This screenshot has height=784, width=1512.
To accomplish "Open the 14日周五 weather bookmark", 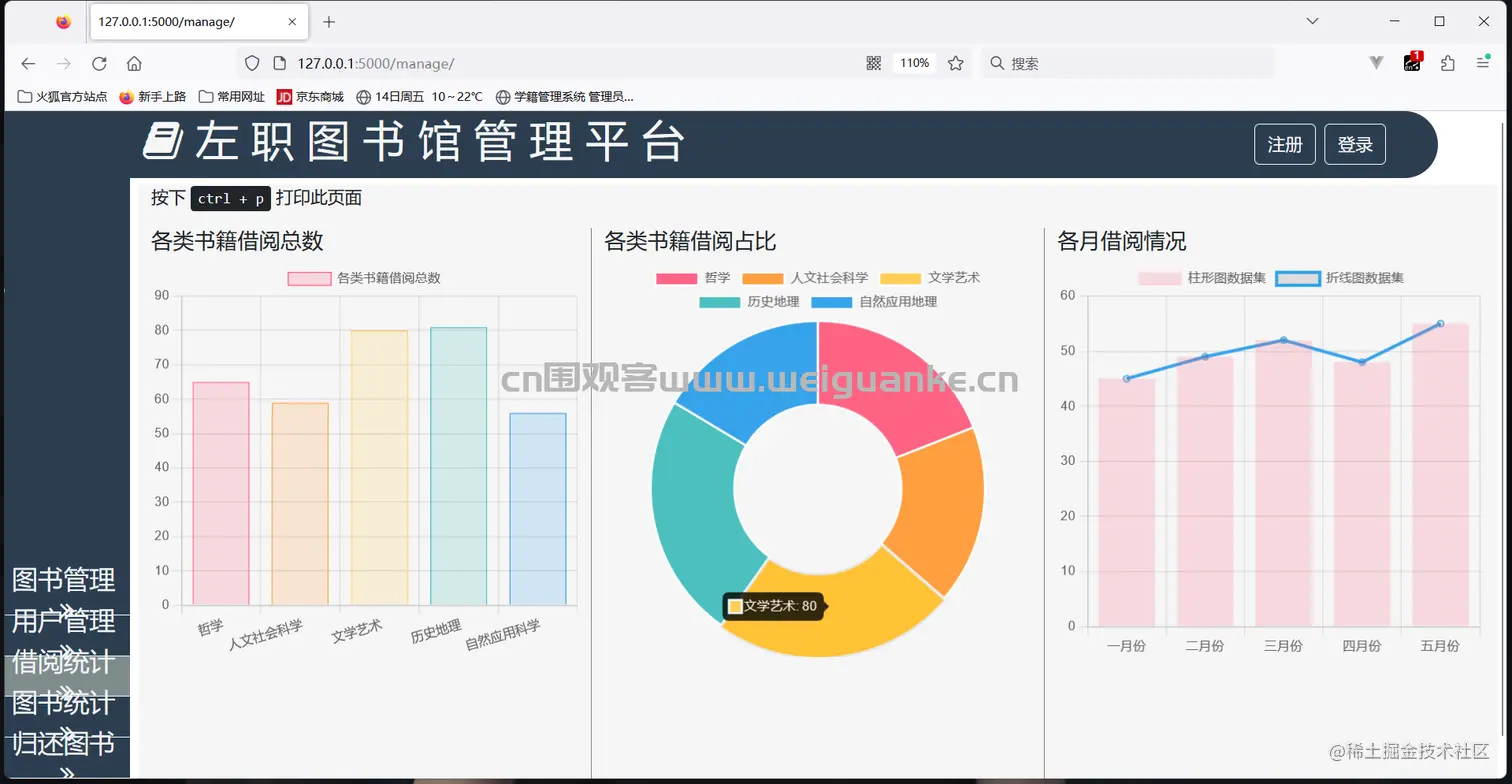I will (420, 97).
